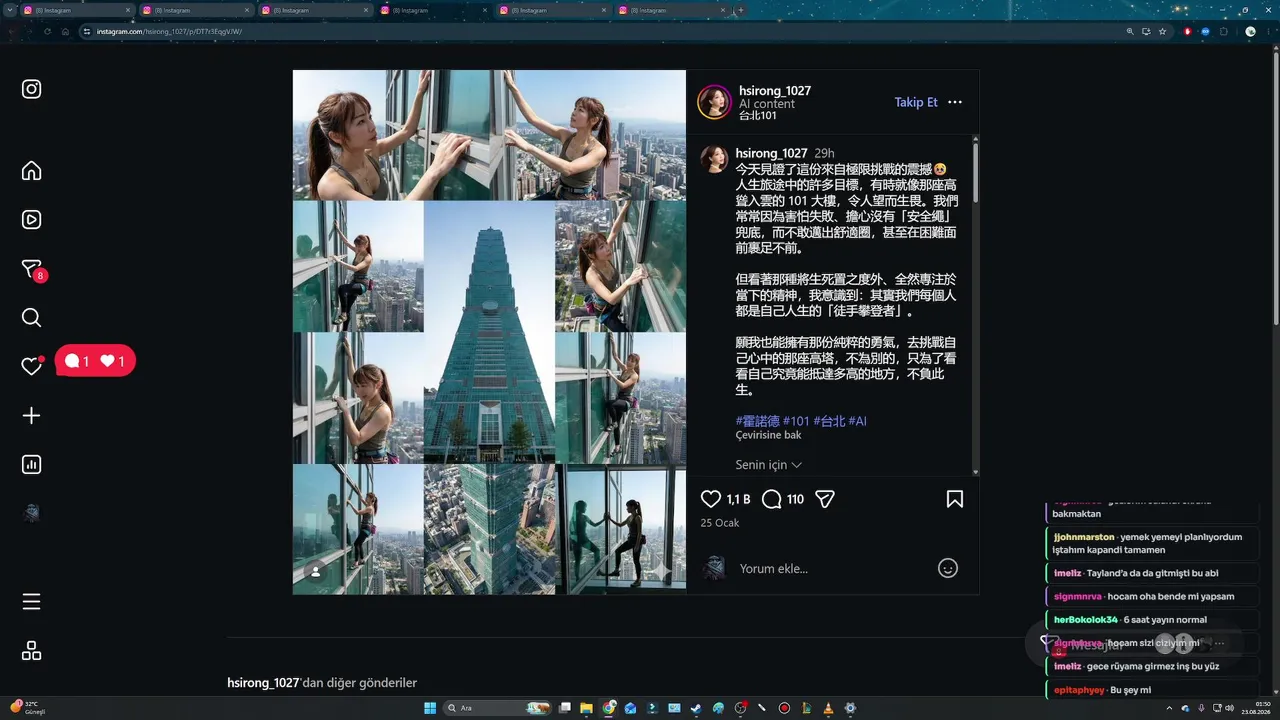Screen dimensions: 1280x720
Task: Open post options three-dot menu
Action: [x=955, y=102]
